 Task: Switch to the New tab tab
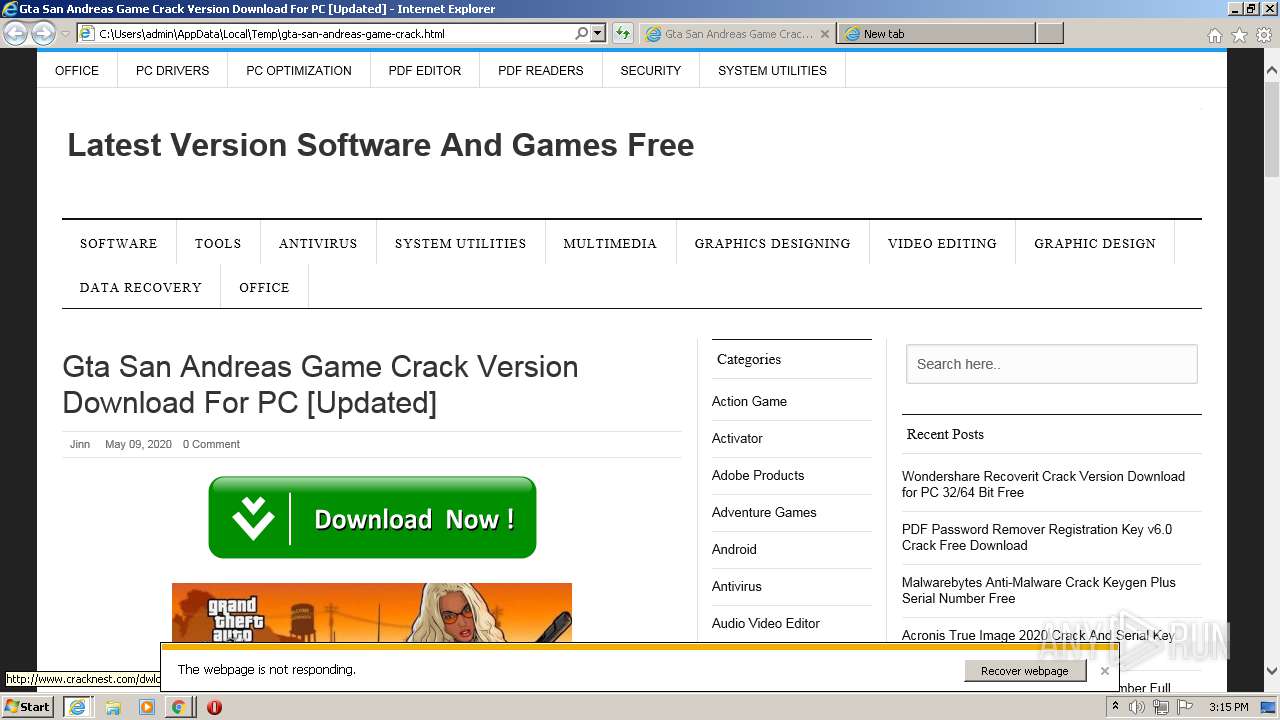coord(937,34)
